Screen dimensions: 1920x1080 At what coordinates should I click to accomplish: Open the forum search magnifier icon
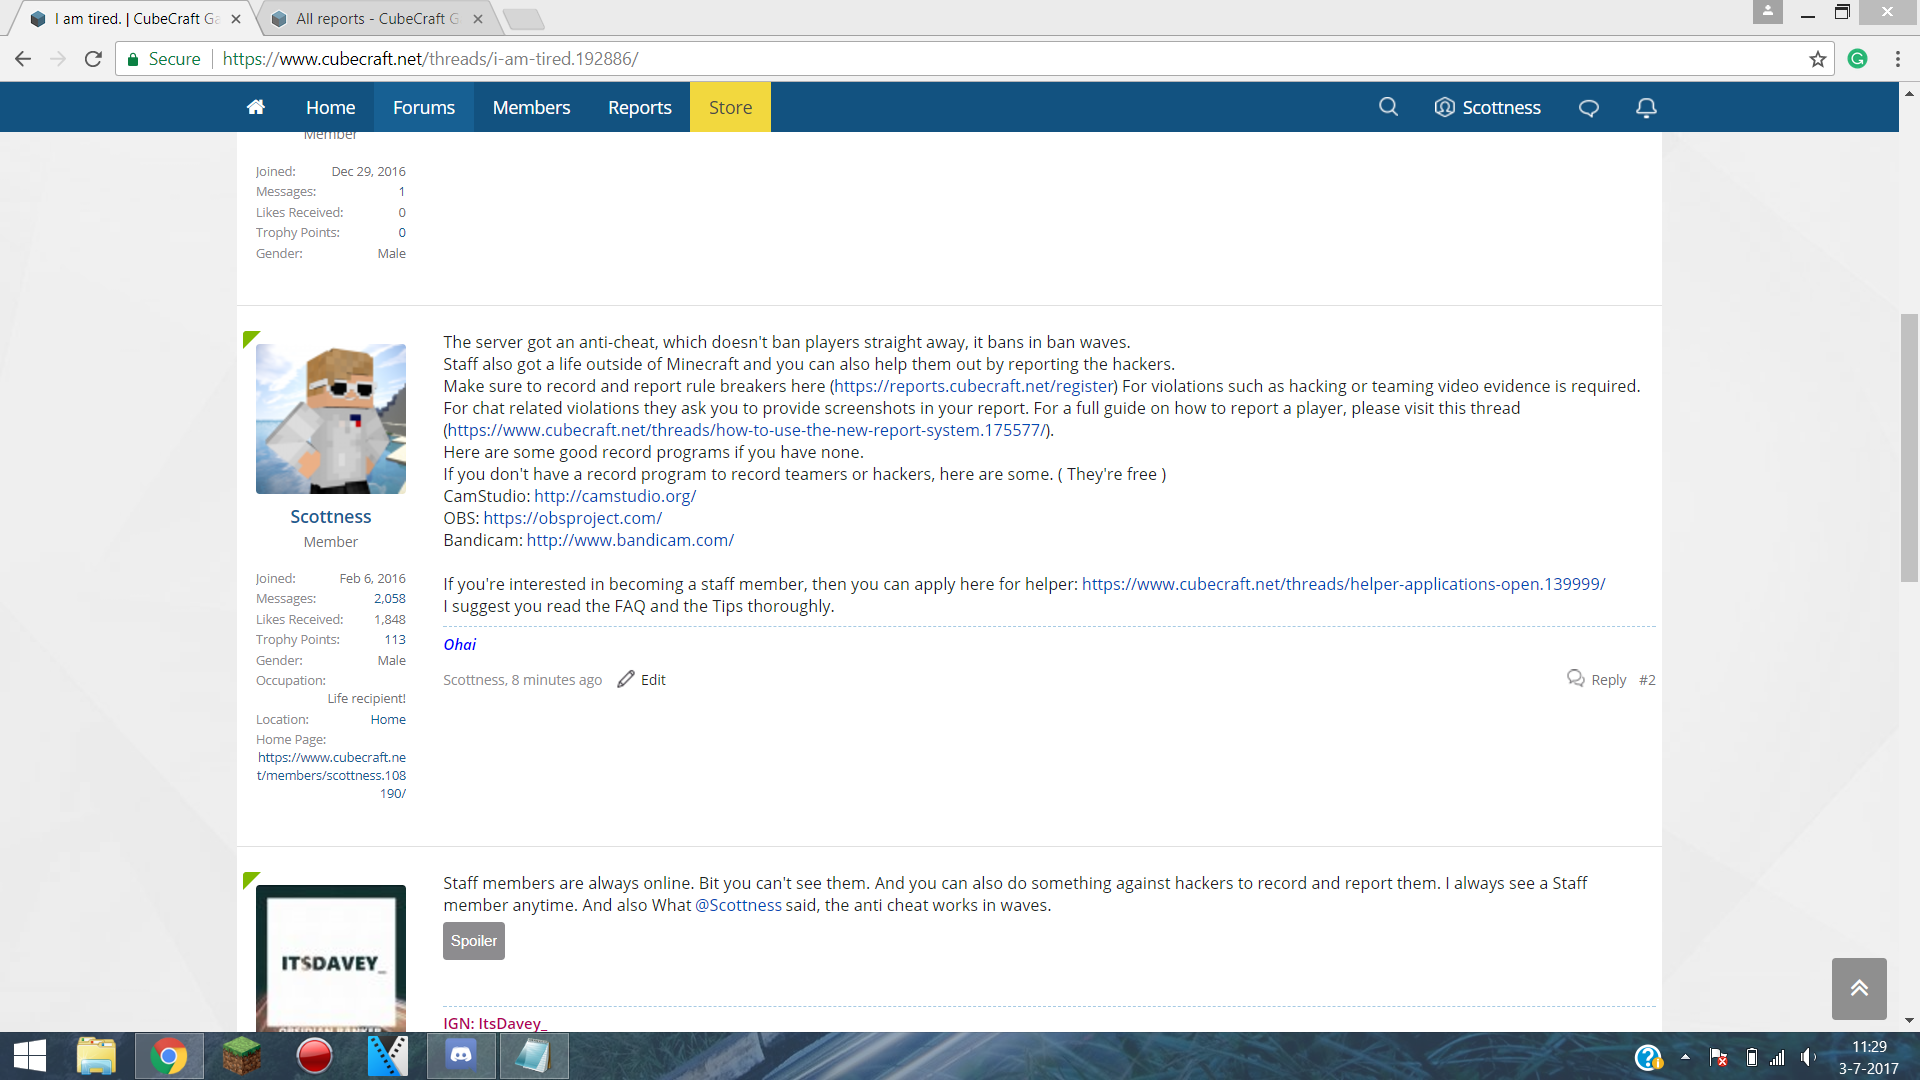click(1388, 107)
